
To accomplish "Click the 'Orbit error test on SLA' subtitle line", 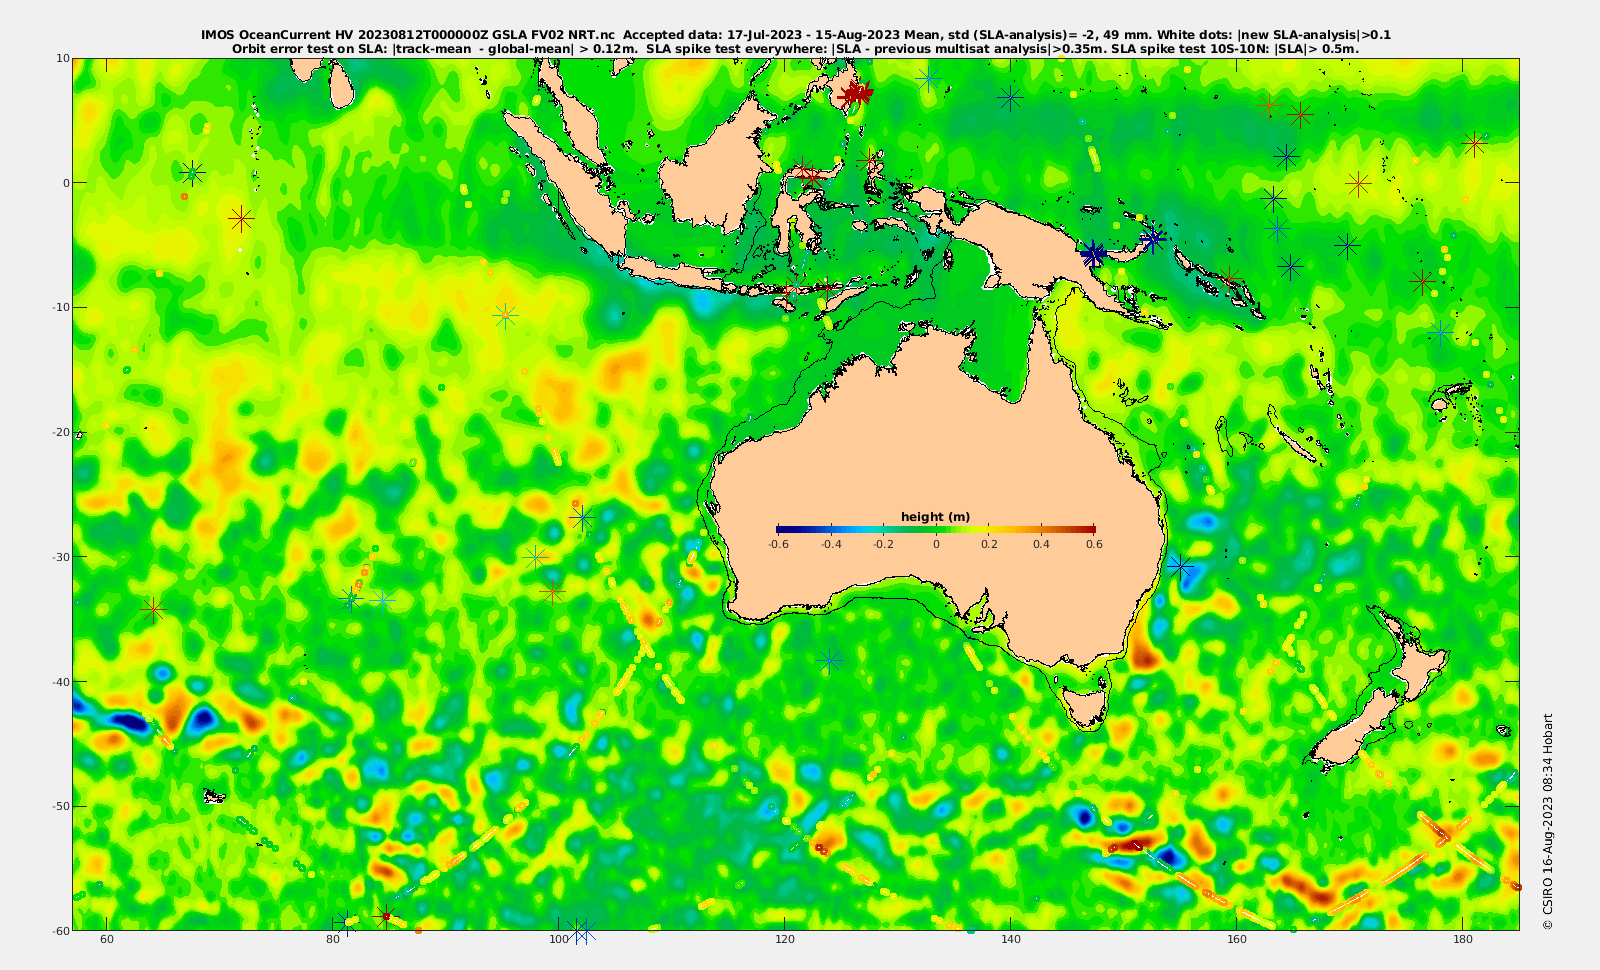I will 795,48.
